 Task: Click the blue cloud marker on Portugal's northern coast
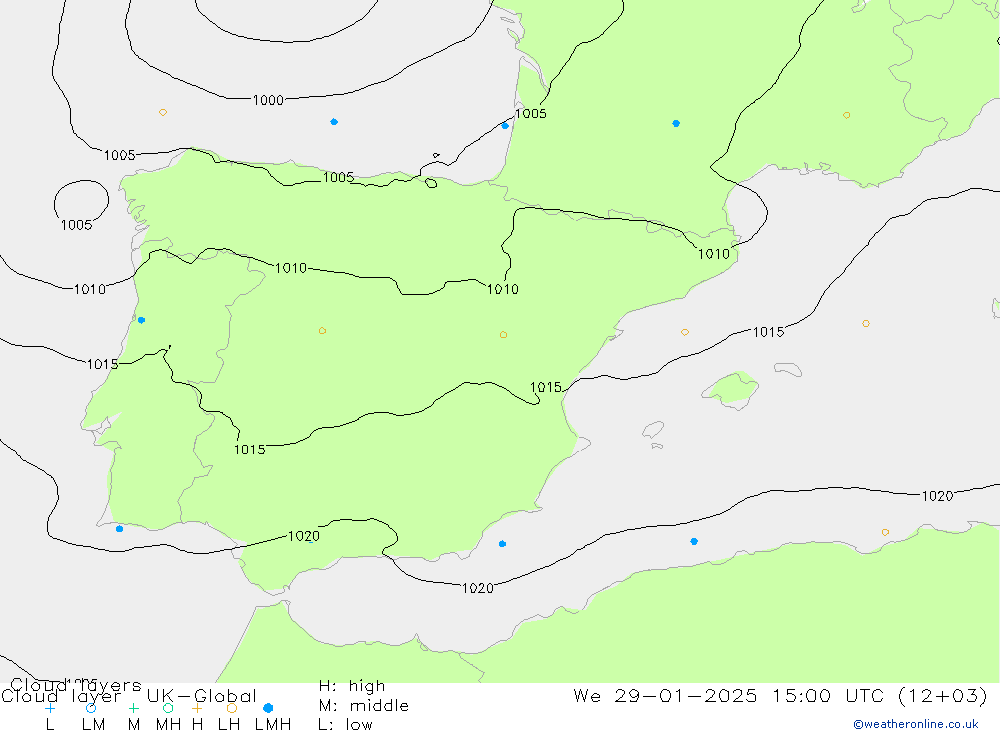(142, 320)
